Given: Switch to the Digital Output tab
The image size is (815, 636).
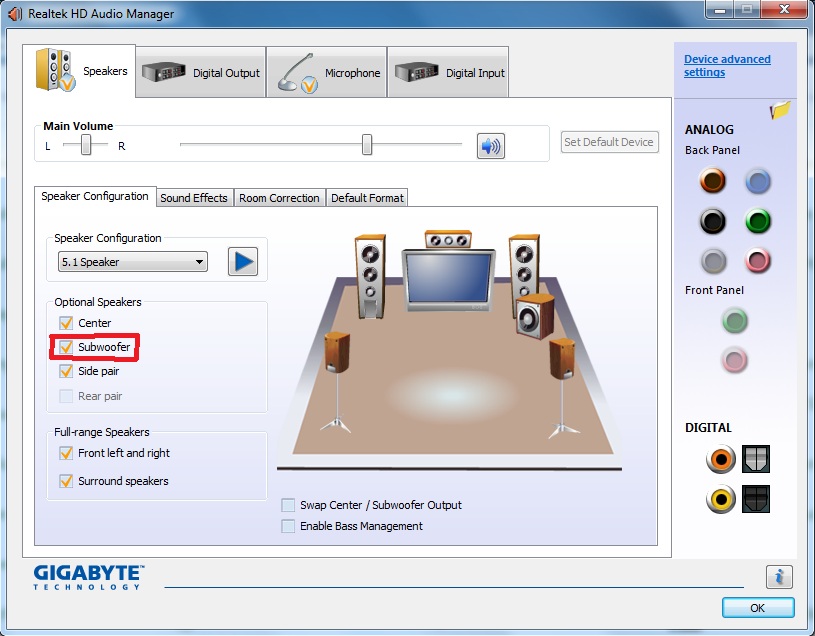Looking at the screenshot, I should 201,72.
